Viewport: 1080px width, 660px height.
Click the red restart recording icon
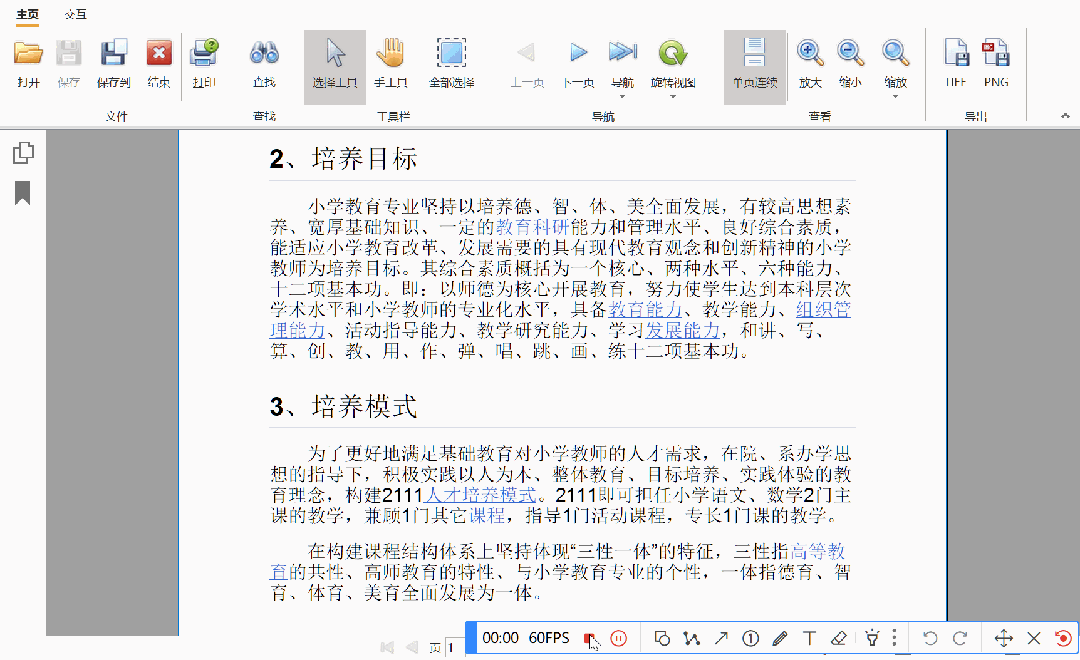1063,639
